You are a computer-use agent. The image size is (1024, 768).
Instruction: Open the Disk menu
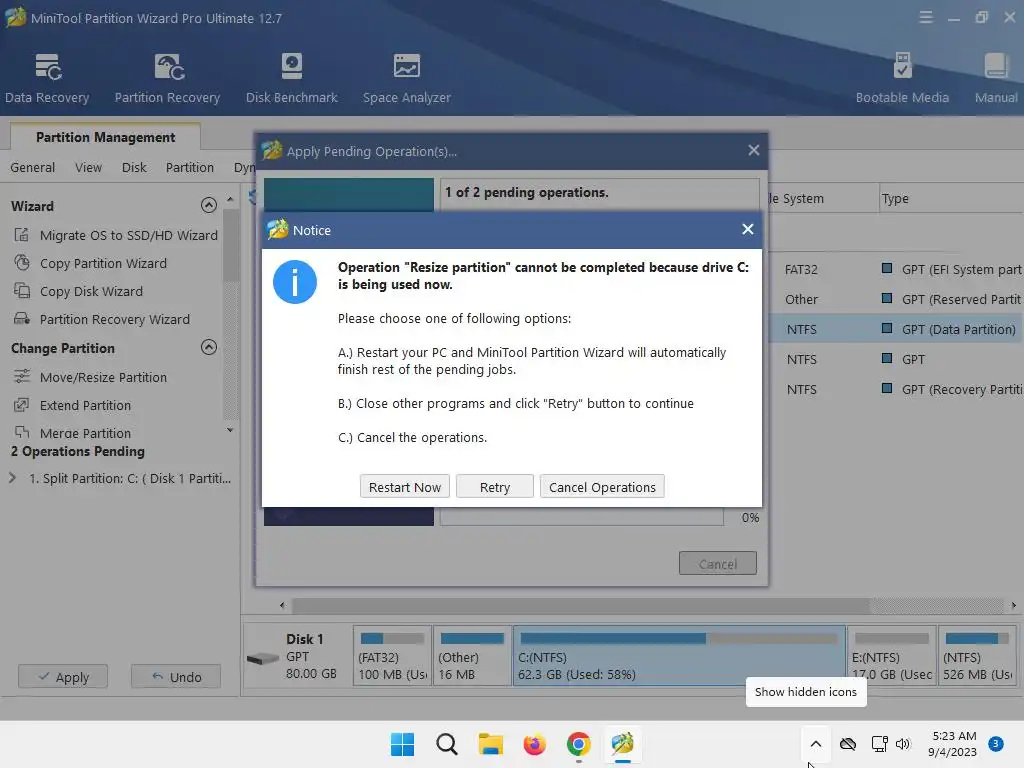pyautogui.click(x=134, y=167)
